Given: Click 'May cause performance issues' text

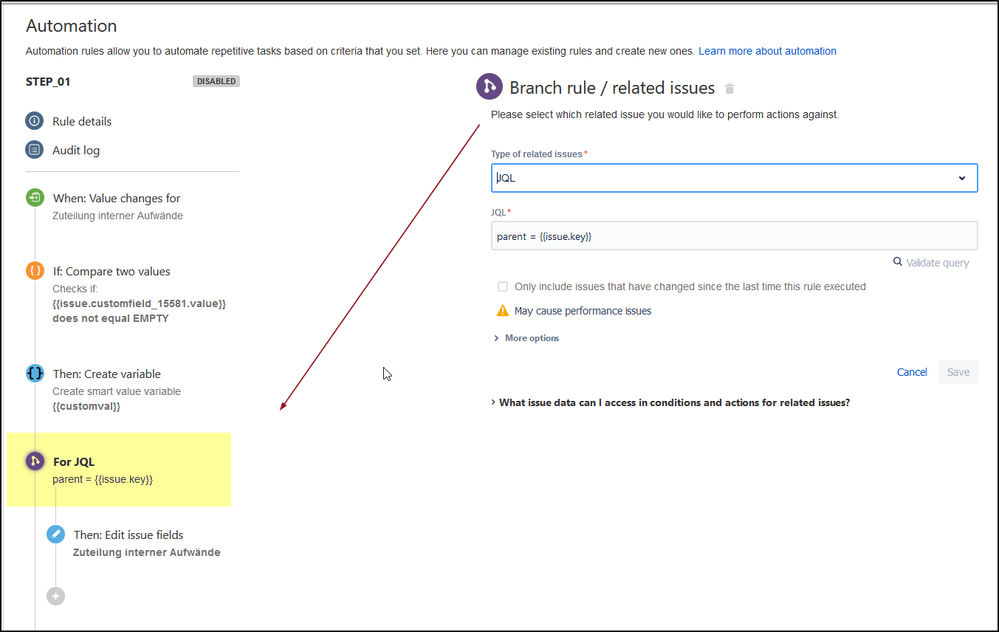Looking at the screenshot, I should tap(582, 311).
